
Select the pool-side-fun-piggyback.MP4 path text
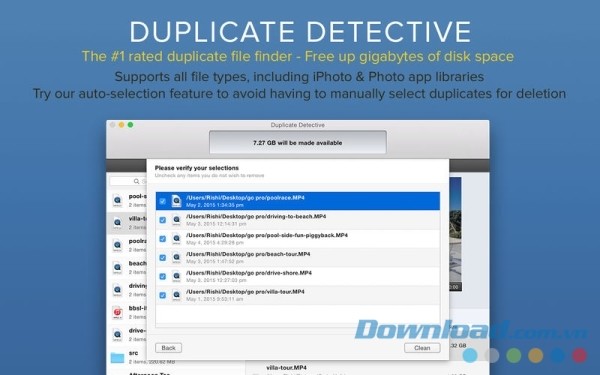(267, 235)
